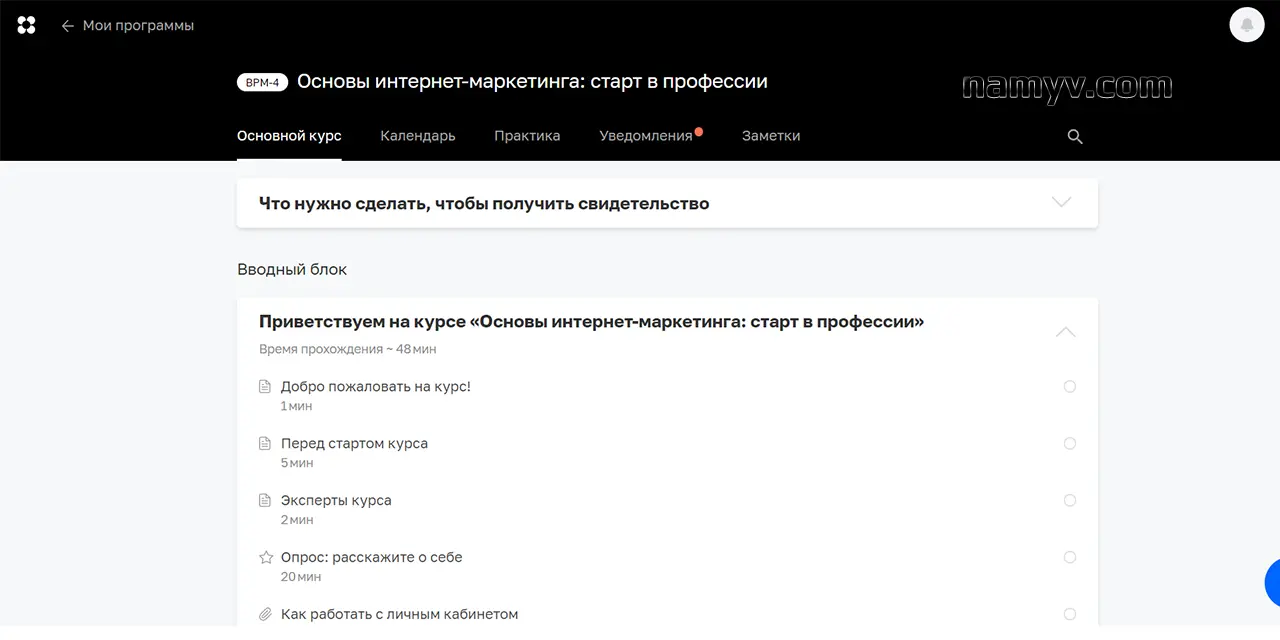Click the back arrow beside Мои программы
This screenshot has height=640, width=1280.
click(x=67, y=25)
